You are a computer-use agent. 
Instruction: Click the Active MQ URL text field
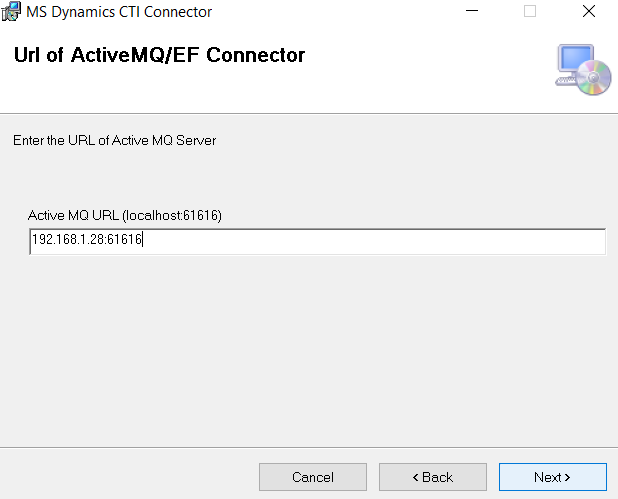[317, 241]
